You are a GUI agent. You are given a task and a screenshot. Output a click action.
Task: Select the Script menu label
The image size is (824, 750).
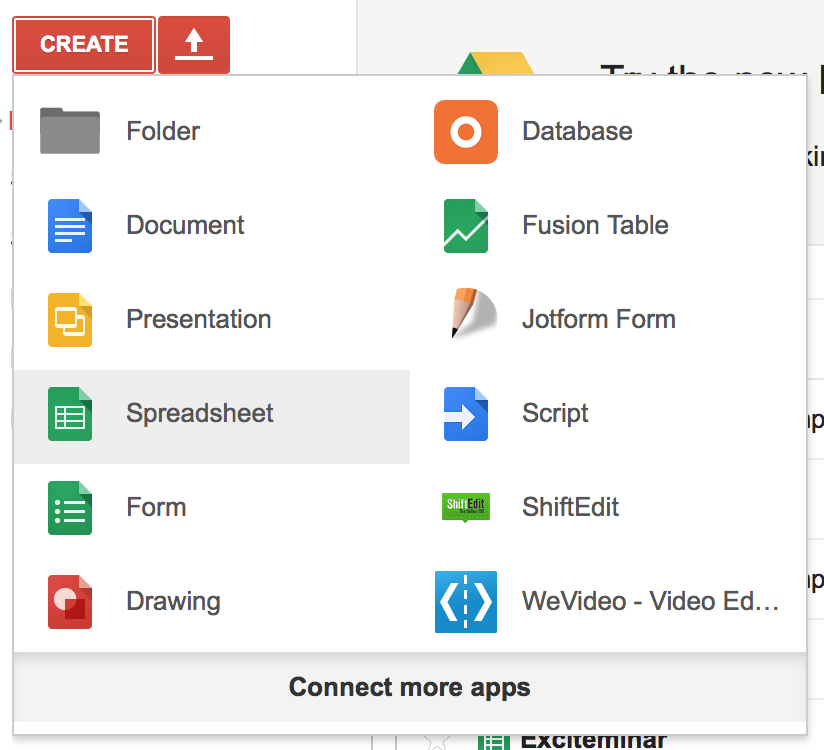[555, 413]
